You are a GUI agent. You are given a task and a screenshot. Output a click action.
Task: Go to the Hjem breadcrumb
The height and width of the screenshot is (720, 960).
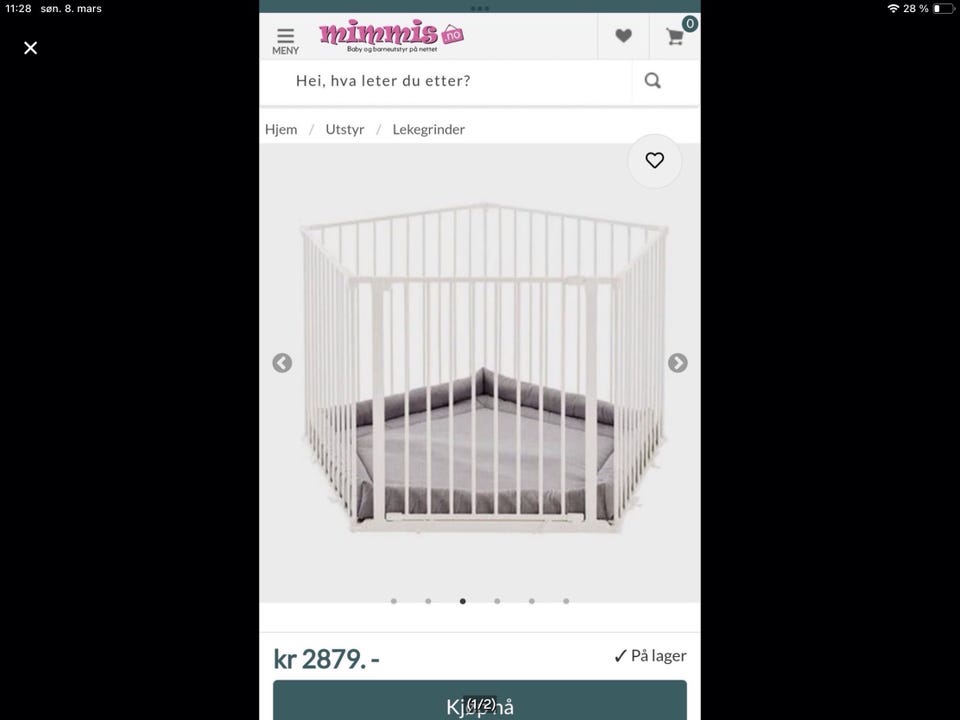pos(281,129)
